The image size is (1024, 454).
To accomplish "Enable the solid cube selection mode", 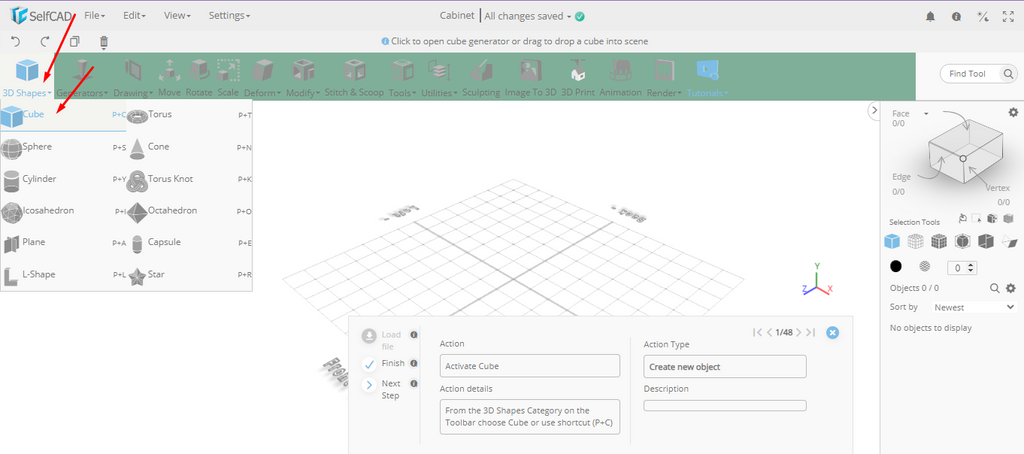I will tap(892, 241).
